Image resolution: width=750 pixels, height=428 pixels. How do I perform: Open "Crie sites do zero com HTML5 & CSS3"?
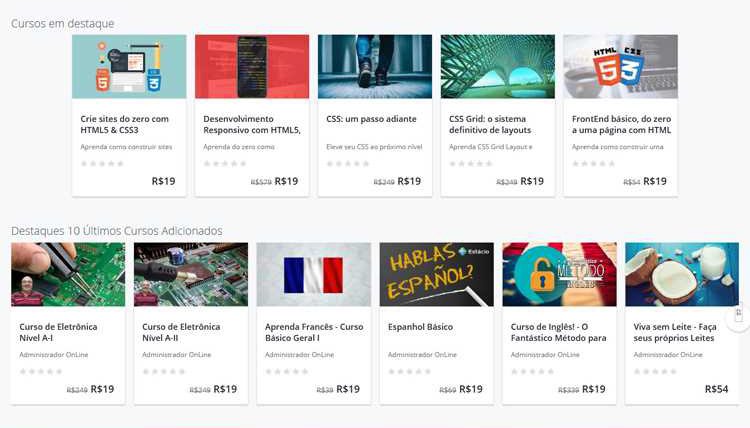click(x=124, y=124)
